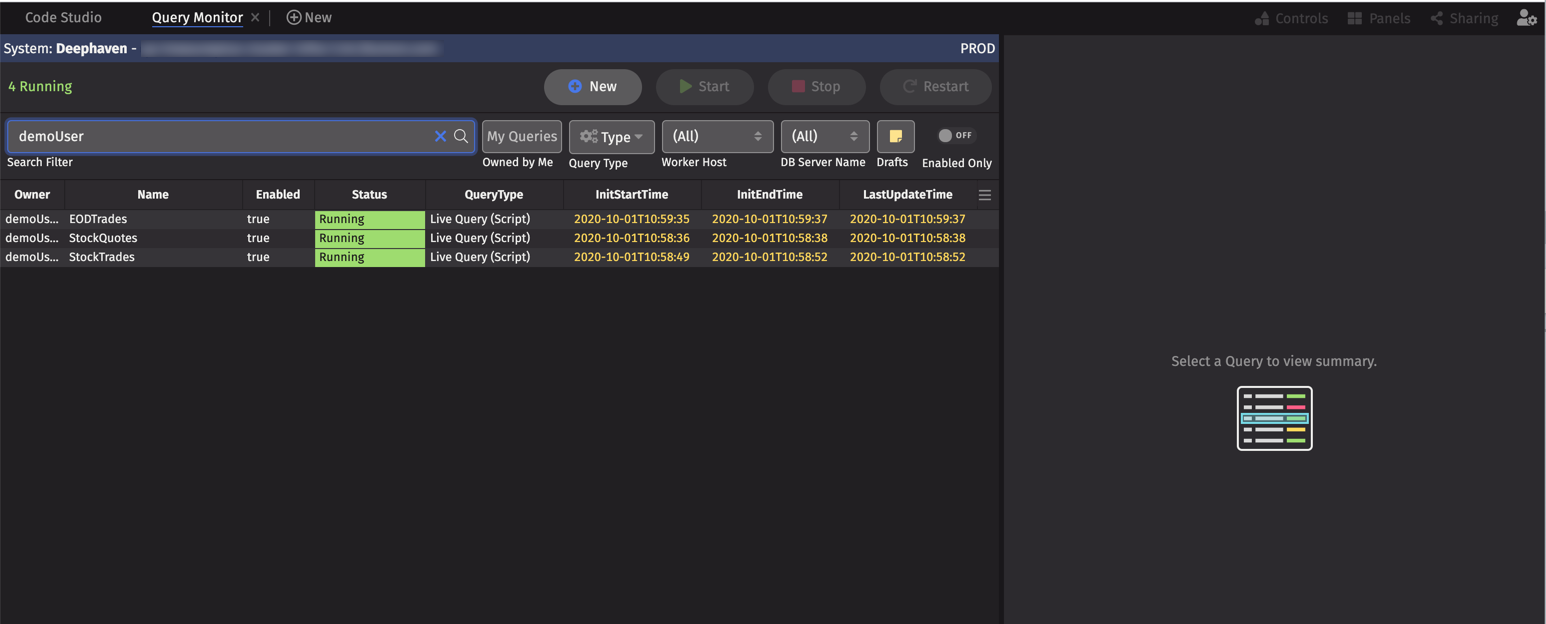Viewport: 1546px width, 624px height.
Task: Open the user settings icon at top right
Action: (1527, 18)
